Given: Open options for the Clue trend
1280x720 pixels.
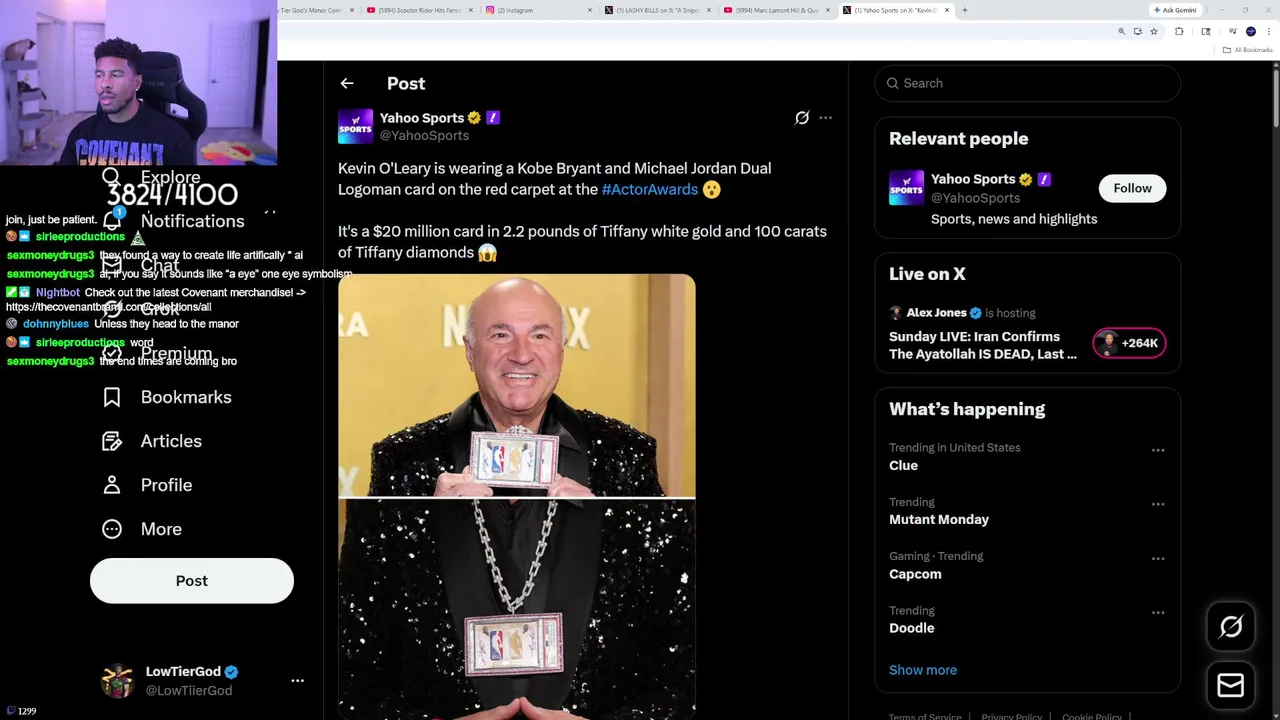Looking at the screenshot, I should click(x=1158, y=450).
